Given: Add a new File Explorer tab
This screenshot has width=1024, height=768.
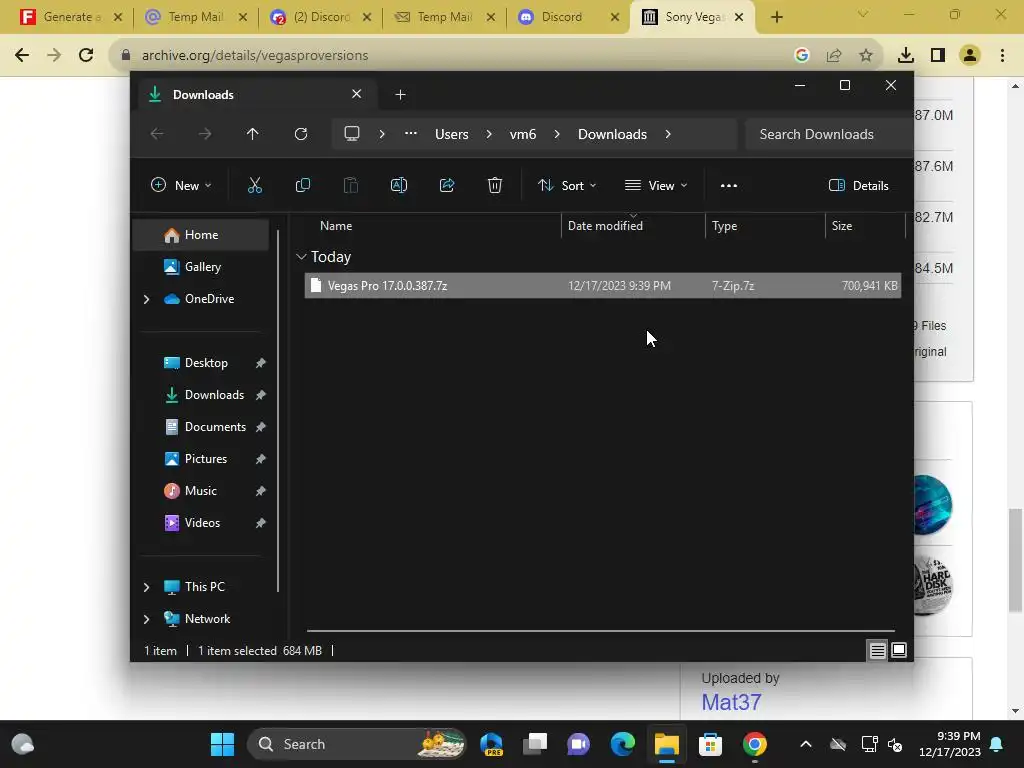Looking at the screenshot, I should tap(400, 95).
